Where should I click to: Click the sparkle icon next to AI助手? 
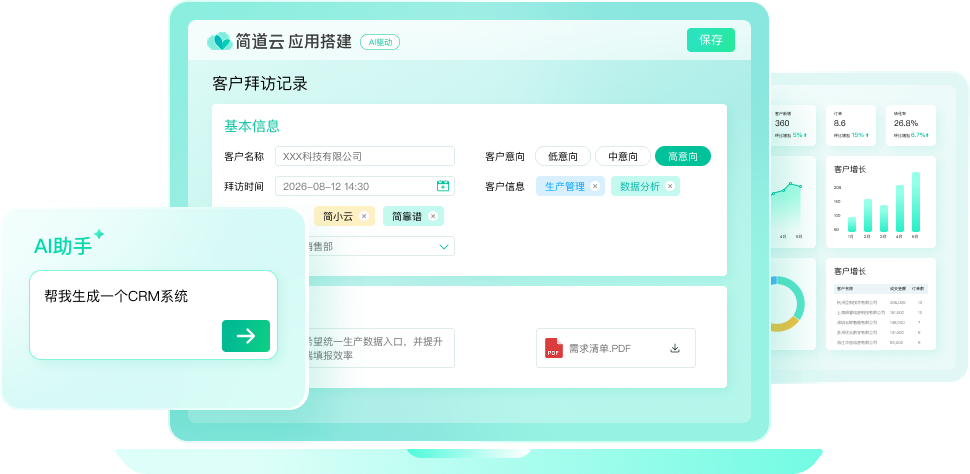pos(99,235)
